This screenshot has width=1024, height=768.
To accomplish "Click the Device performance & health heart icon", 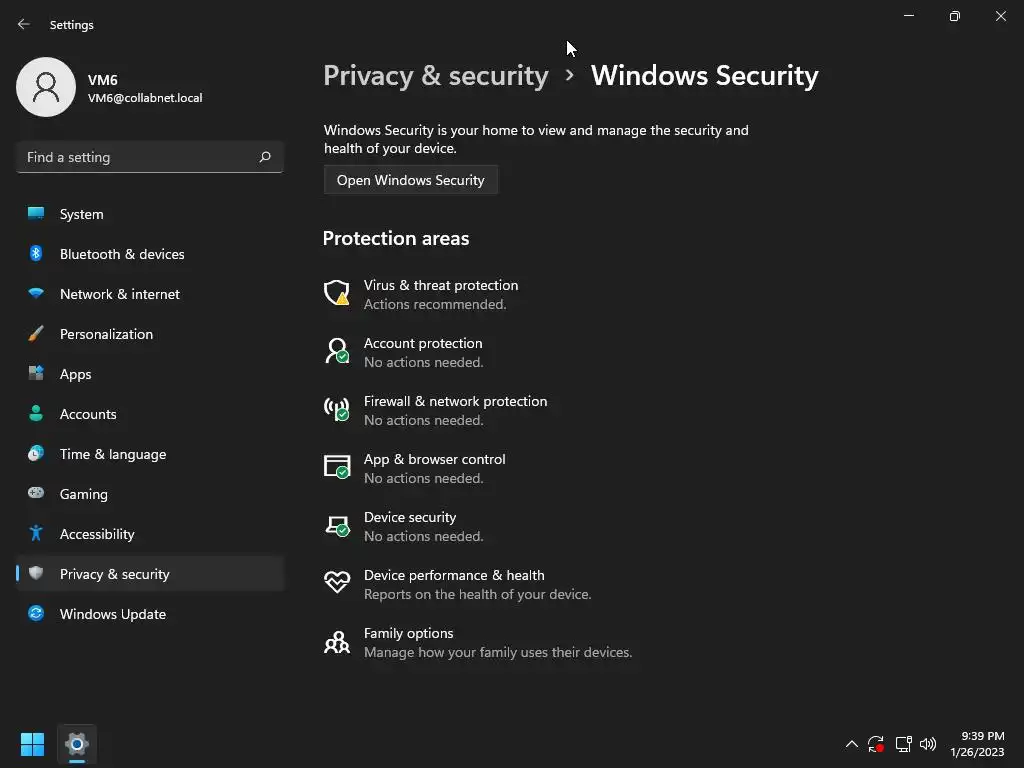I will [337, 583].
